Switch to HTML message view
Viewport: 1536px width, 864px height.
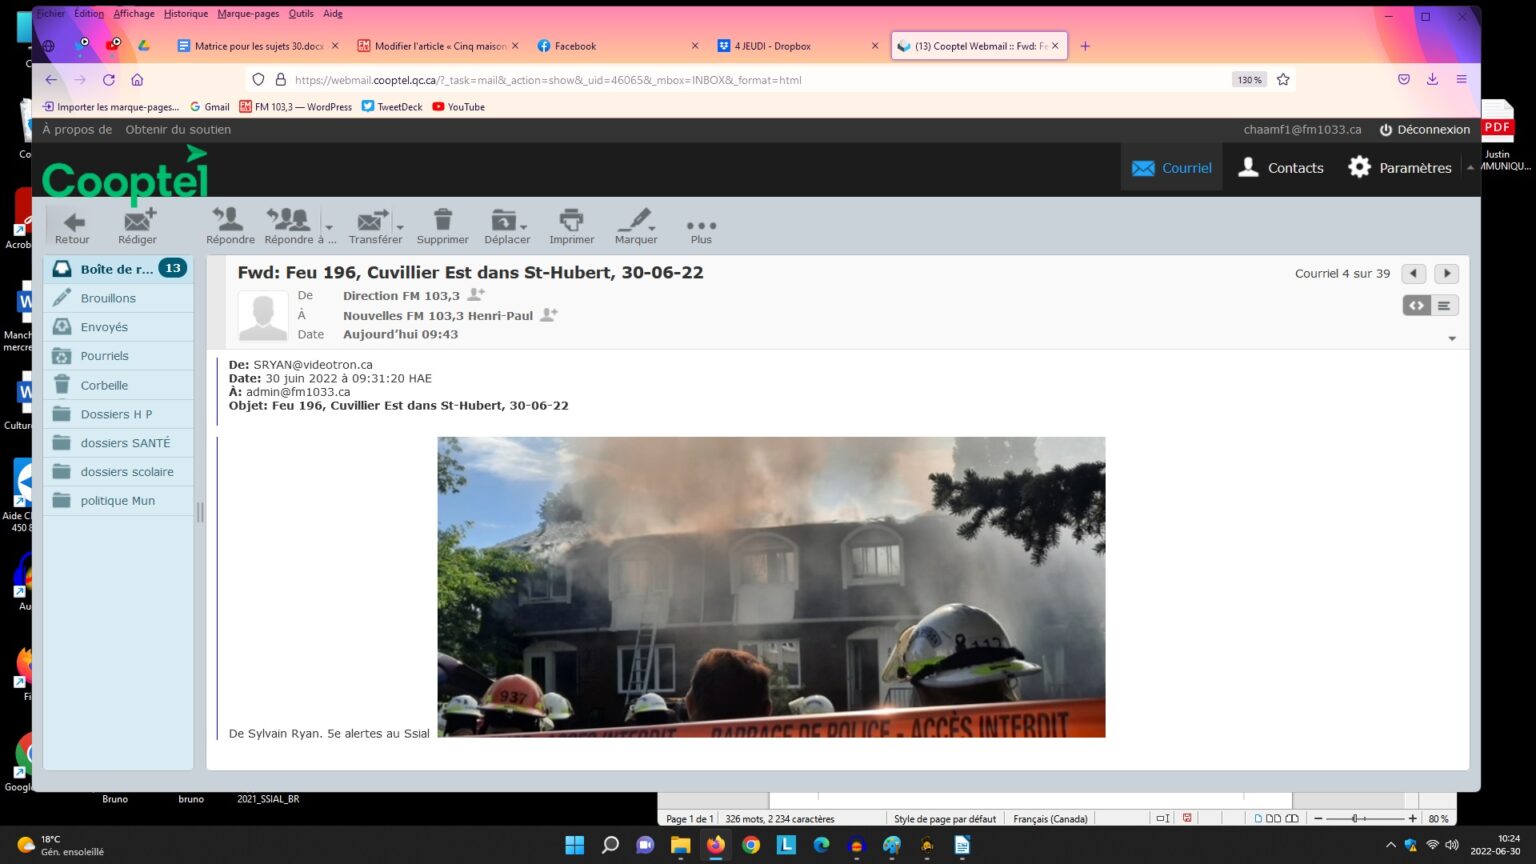point(1416,306)
